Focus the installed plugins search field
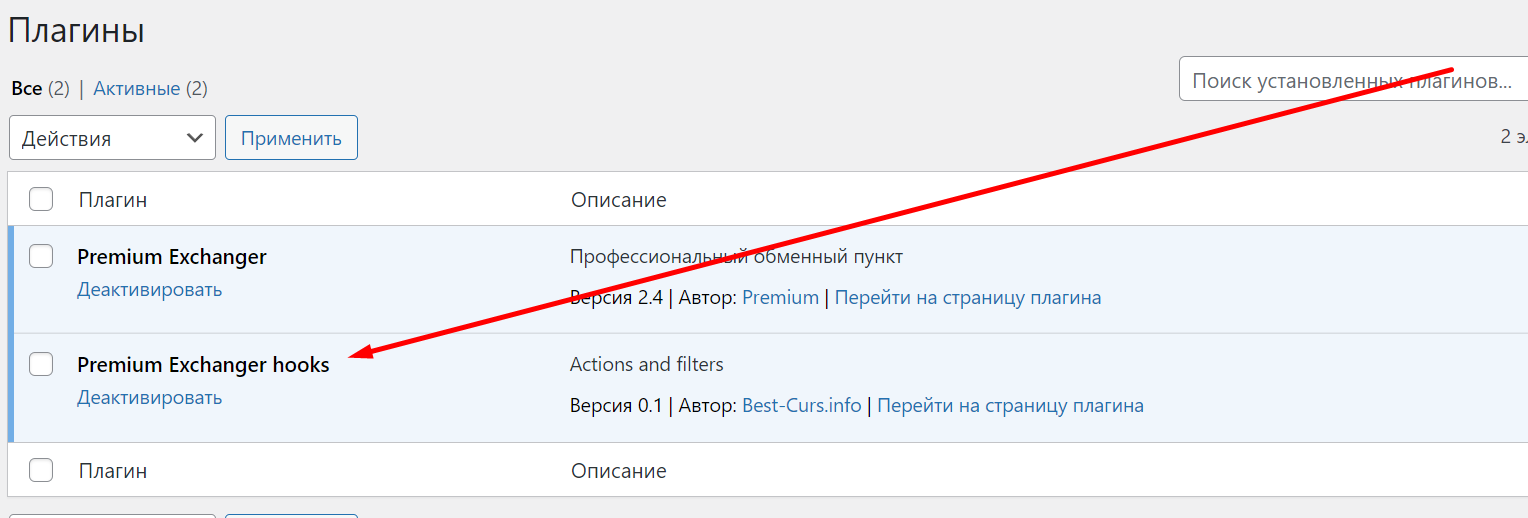This screenshot has width=1528, height=518. pos(1350,80)
